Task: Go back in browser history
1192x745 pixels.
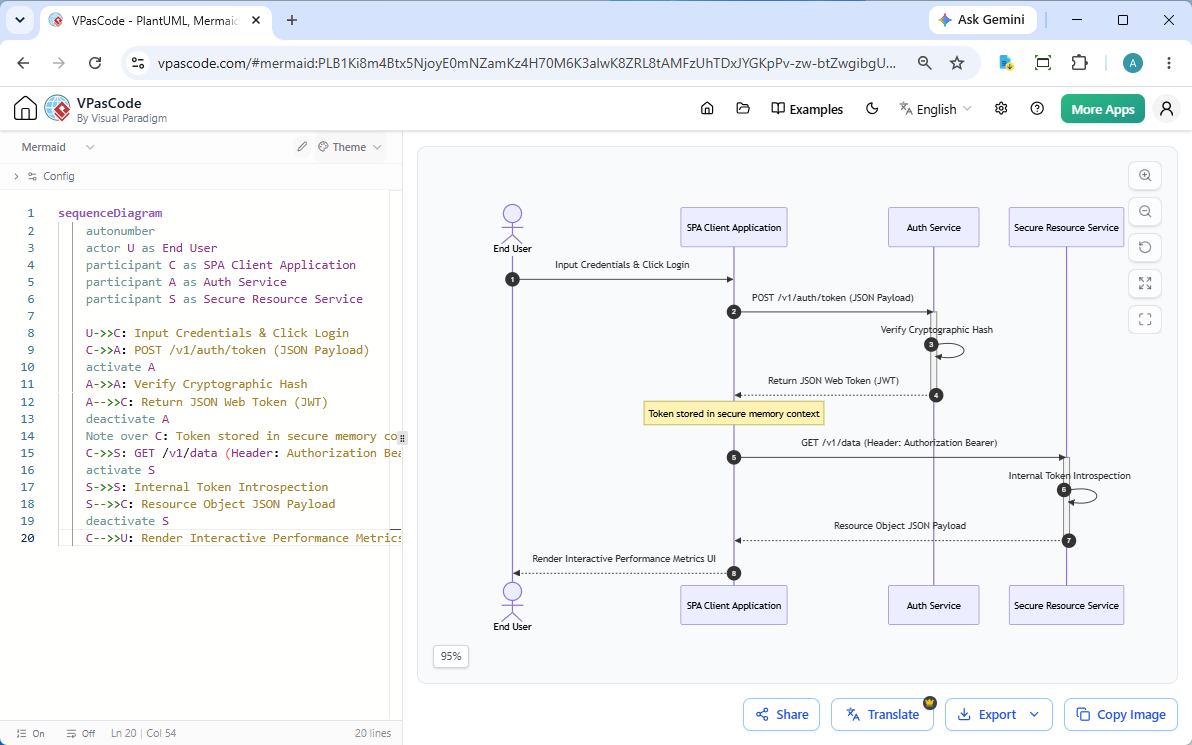Action: [24, 63]
